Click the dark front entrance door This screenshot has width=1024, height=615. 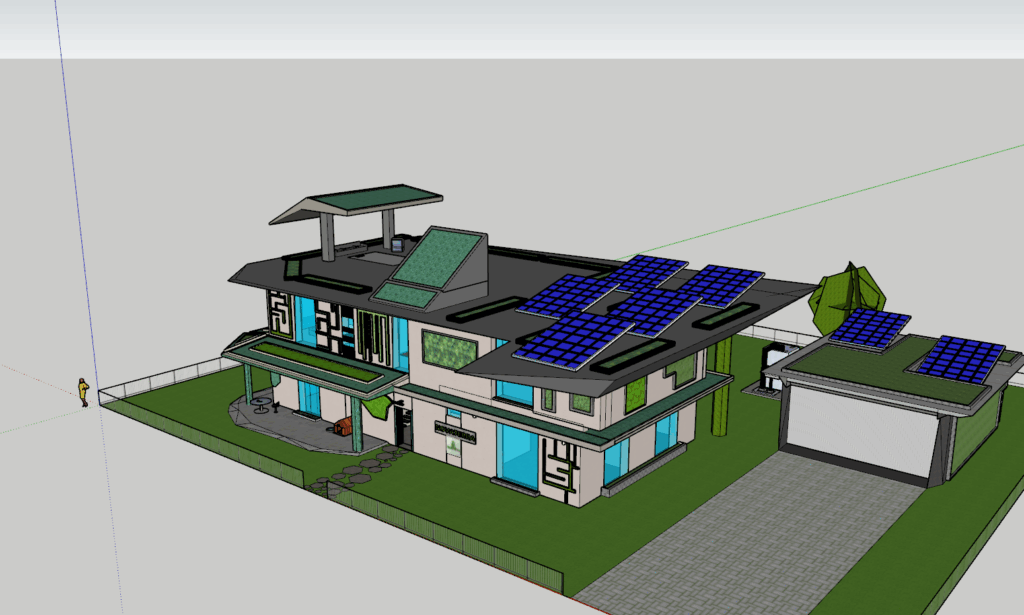click(403, 425)
